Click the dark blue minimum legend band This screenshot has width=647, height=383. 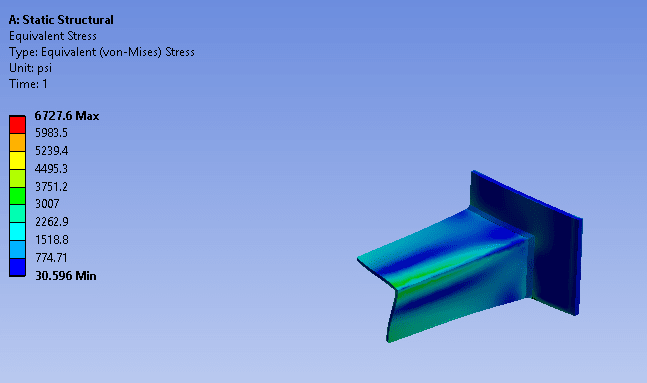coord(17,267)
